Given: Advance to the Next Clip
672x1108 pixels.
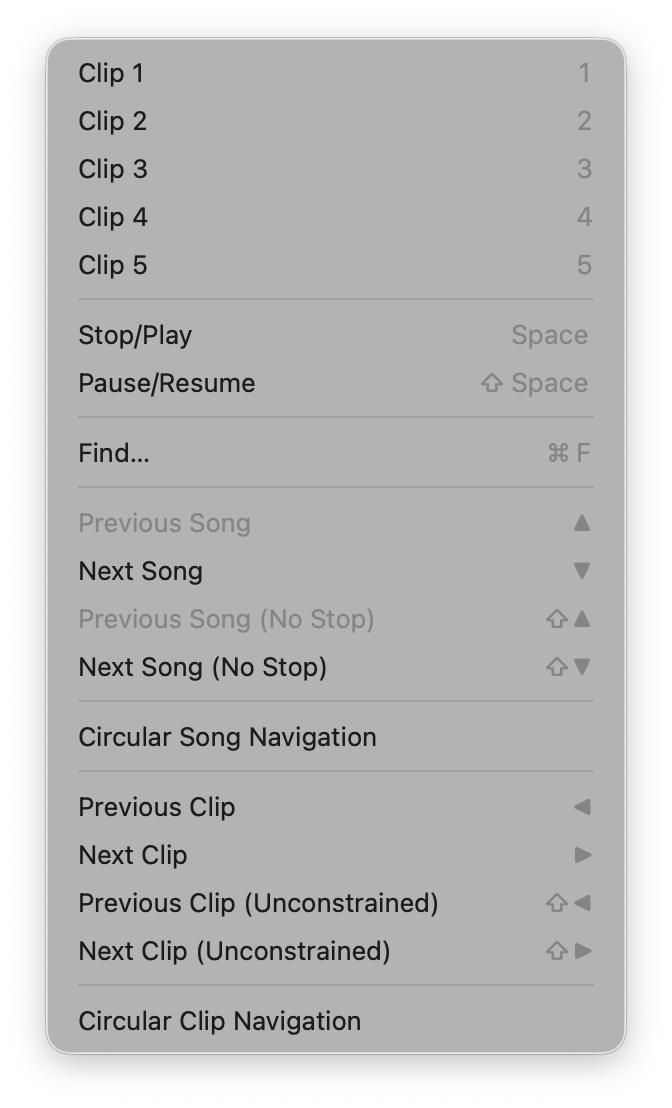Looking at the screenshot, I should pos(133,855).
